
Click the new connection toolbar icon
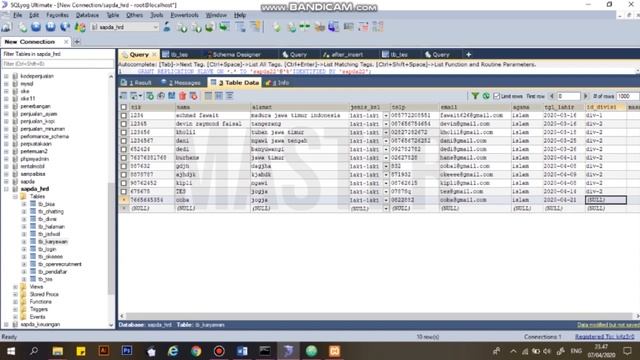(7, 27)
